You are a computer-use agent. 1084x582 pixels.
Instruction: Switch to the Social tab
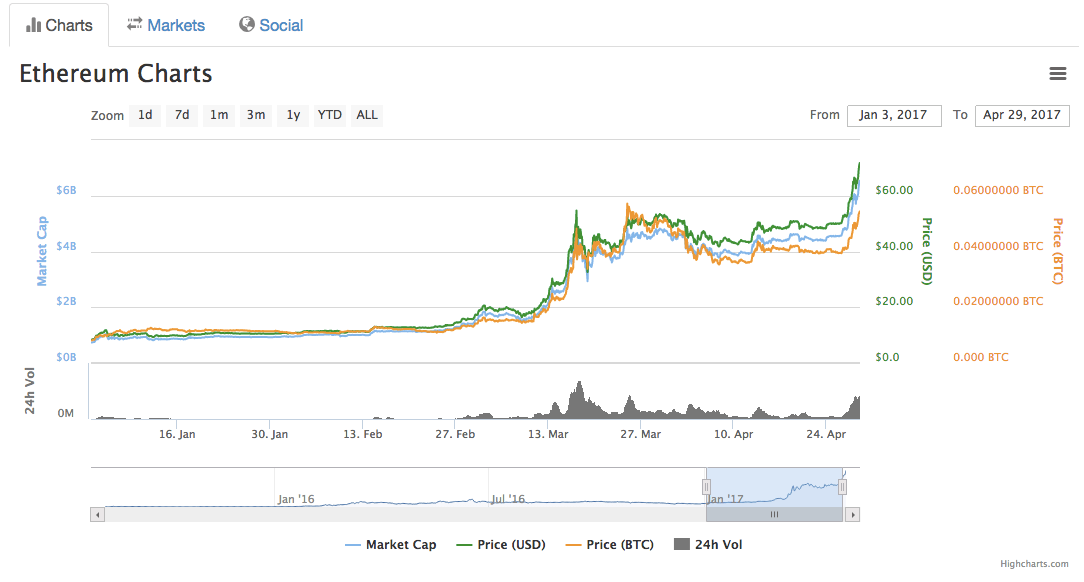[271, 25]
